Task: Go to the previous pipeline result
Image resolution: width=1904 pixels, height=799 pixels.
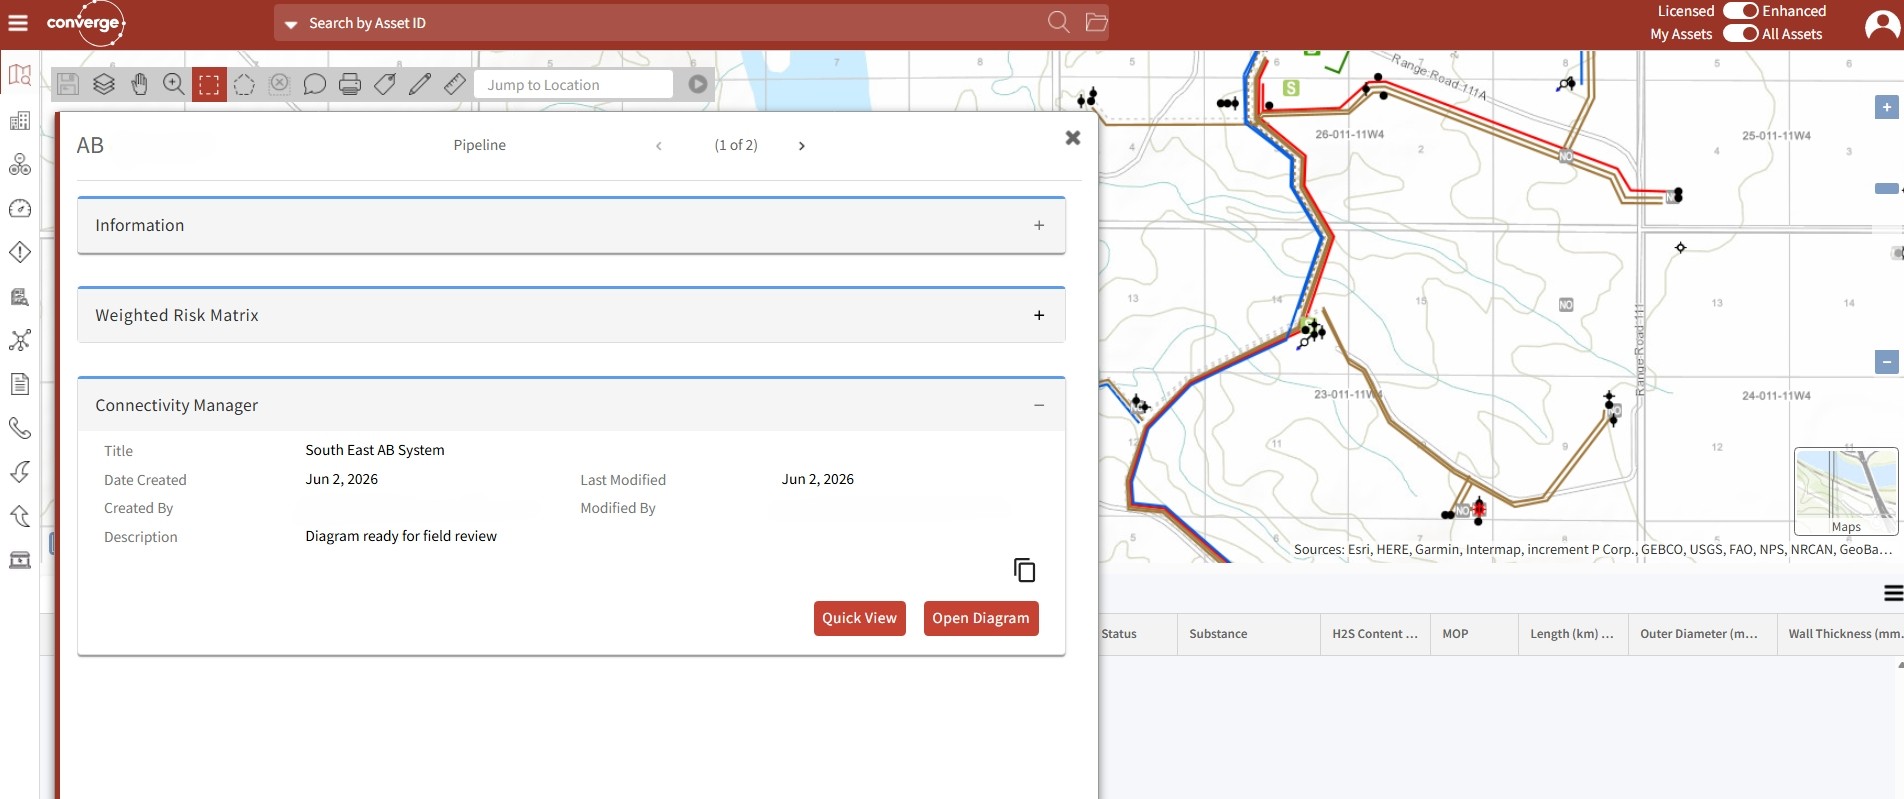Action: (x=659, y=146)
